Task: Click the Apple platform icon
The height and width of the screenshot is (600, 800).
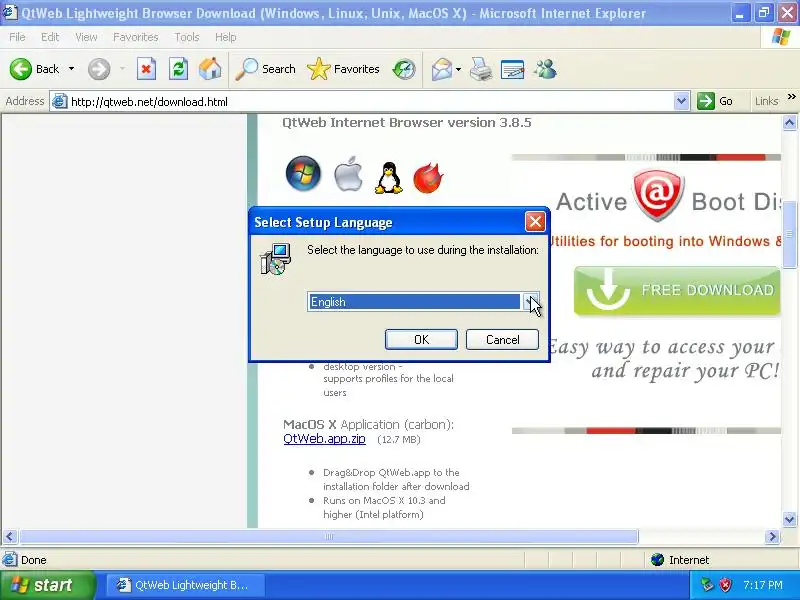Action: tap(348, 174)
